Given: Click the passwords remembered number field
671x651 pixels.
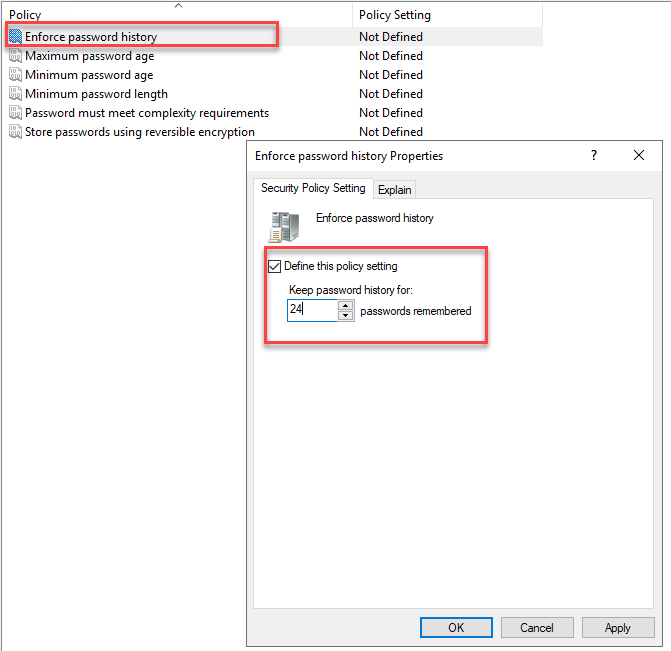Looking at the screenshot, I should coord(310,310).
